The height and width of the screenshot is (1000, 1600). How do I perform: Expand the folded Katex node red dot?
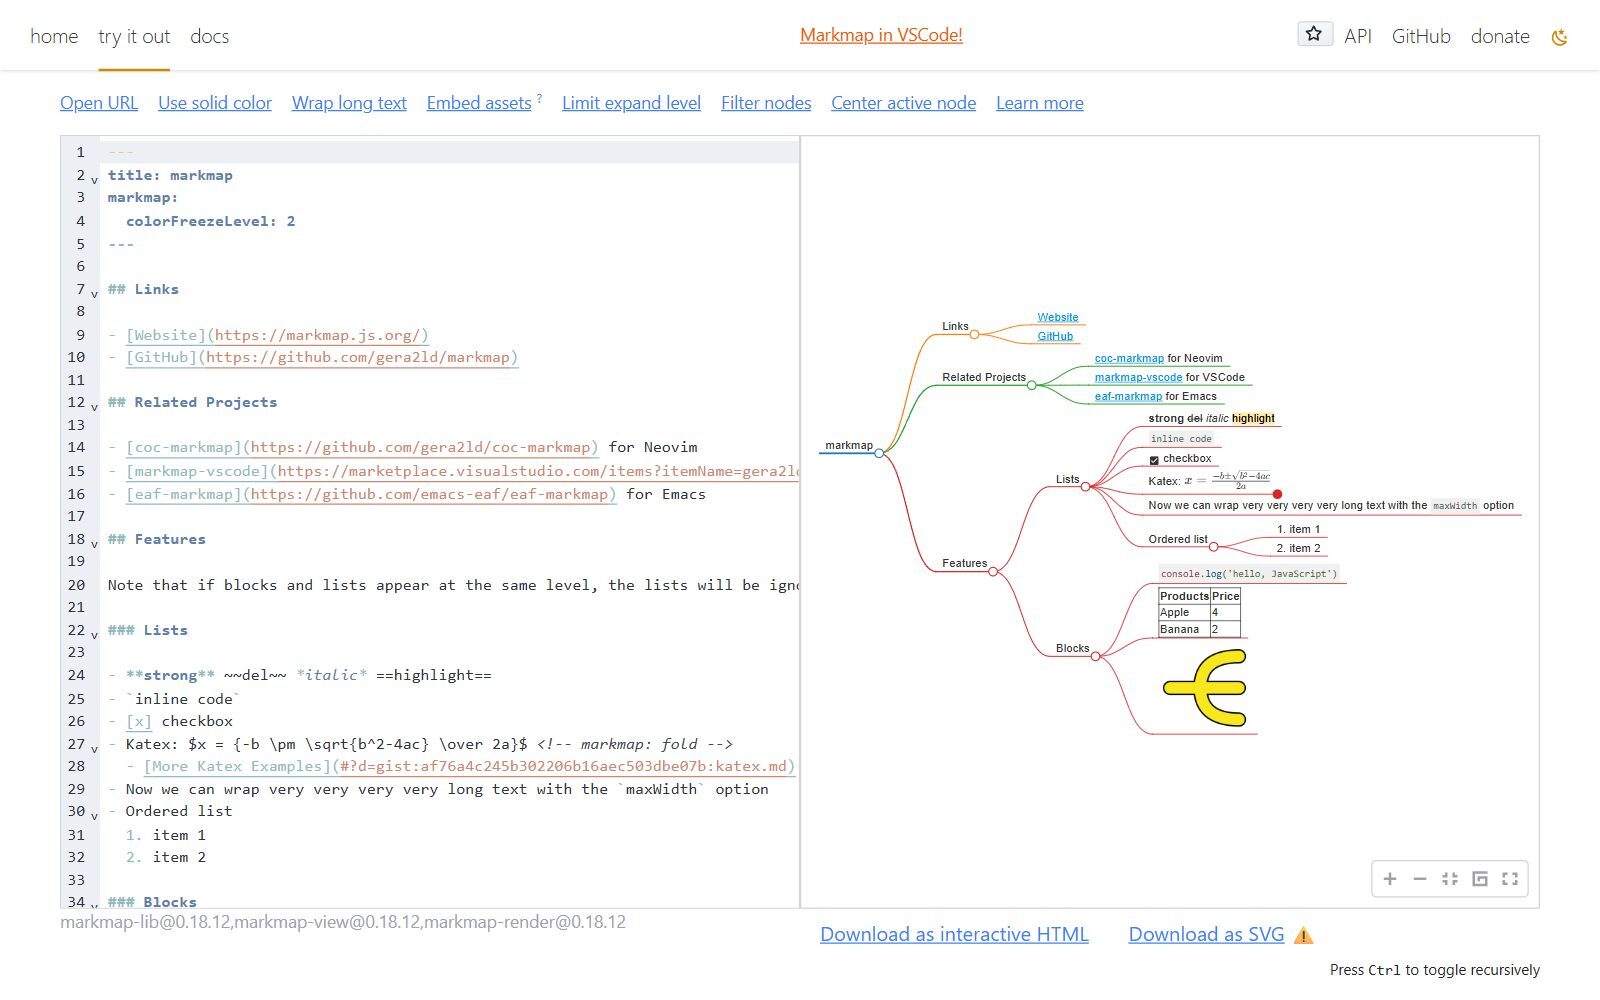coord(1277,494)
